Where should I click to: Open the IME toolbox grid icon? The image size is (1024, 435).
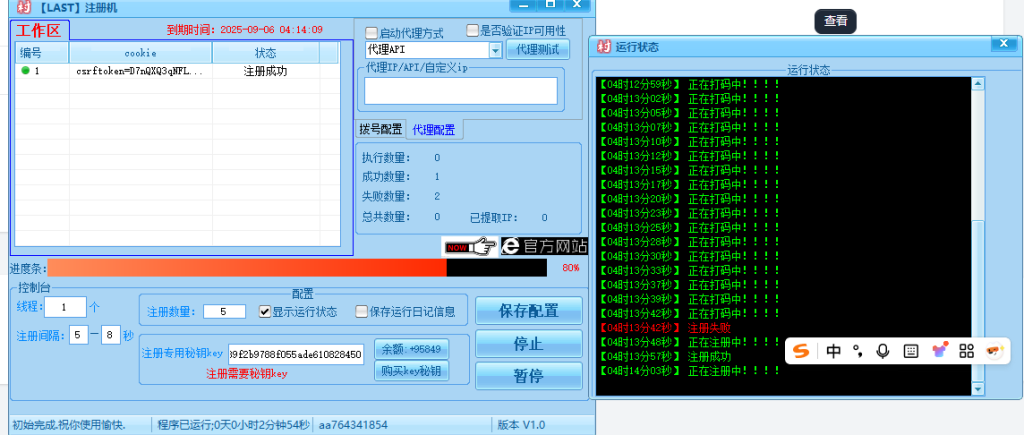point(966,351)
